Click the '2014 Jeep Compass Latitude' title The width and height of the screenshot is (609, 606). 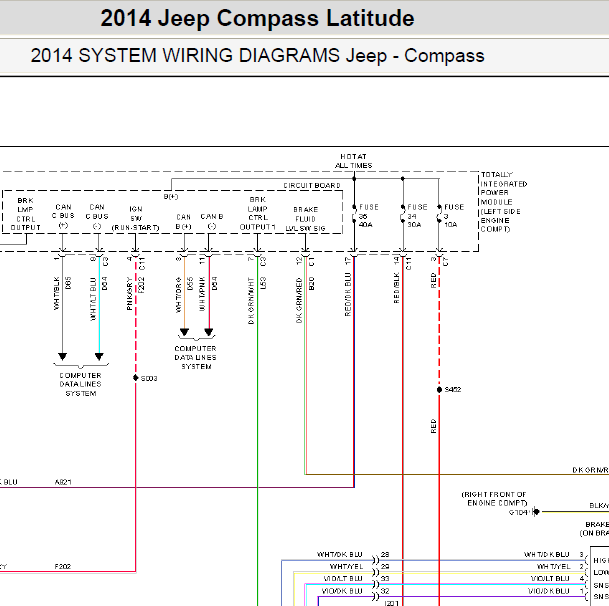pos(257,18)
